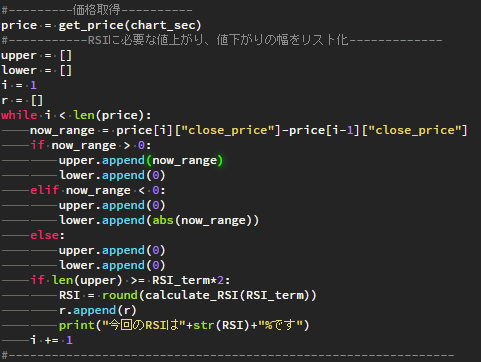Click the comment line containing 価格取得

97,10
